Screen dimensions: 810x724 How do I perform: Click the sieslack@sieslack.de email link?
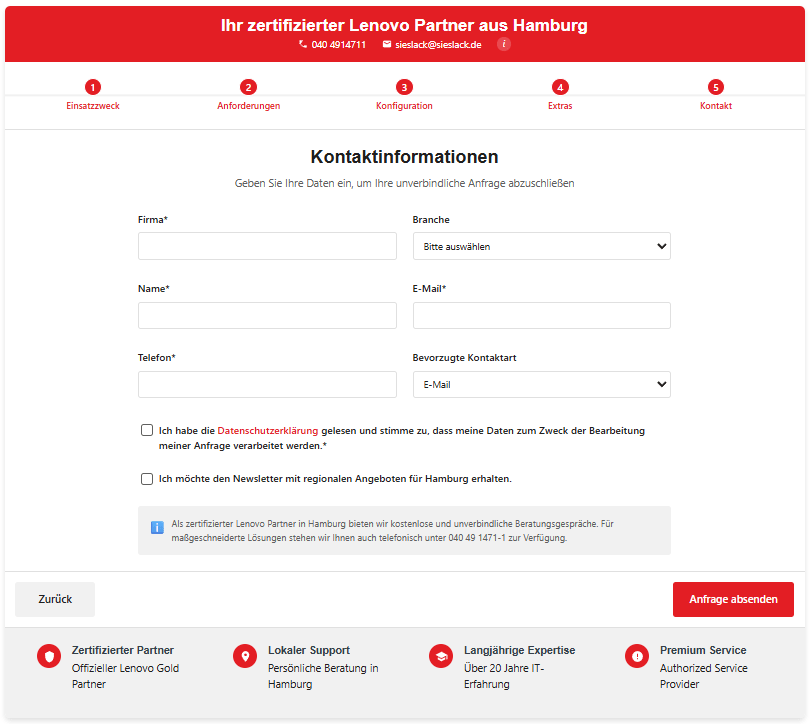pos(438,45)
